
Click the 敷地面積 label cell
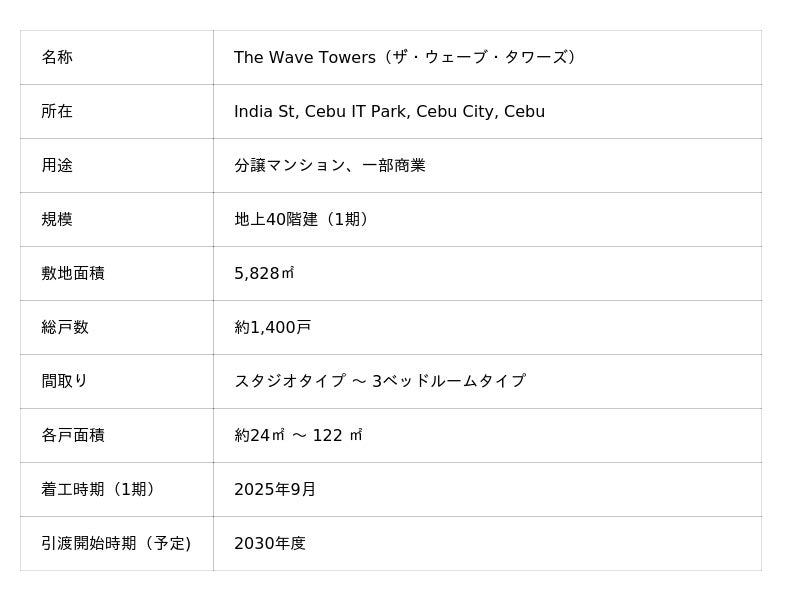73,274
